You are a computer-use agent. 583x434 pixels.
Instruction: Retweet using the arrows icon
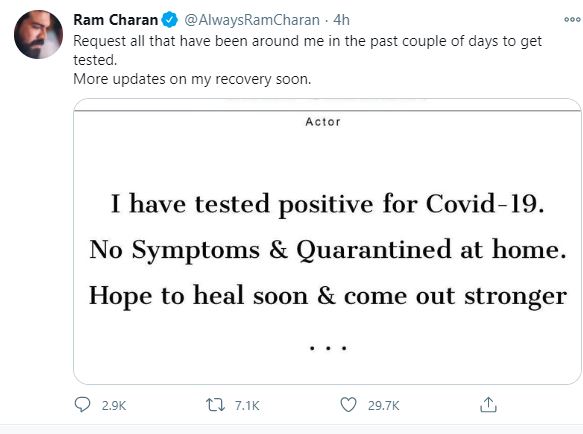(x=216, y=405)
